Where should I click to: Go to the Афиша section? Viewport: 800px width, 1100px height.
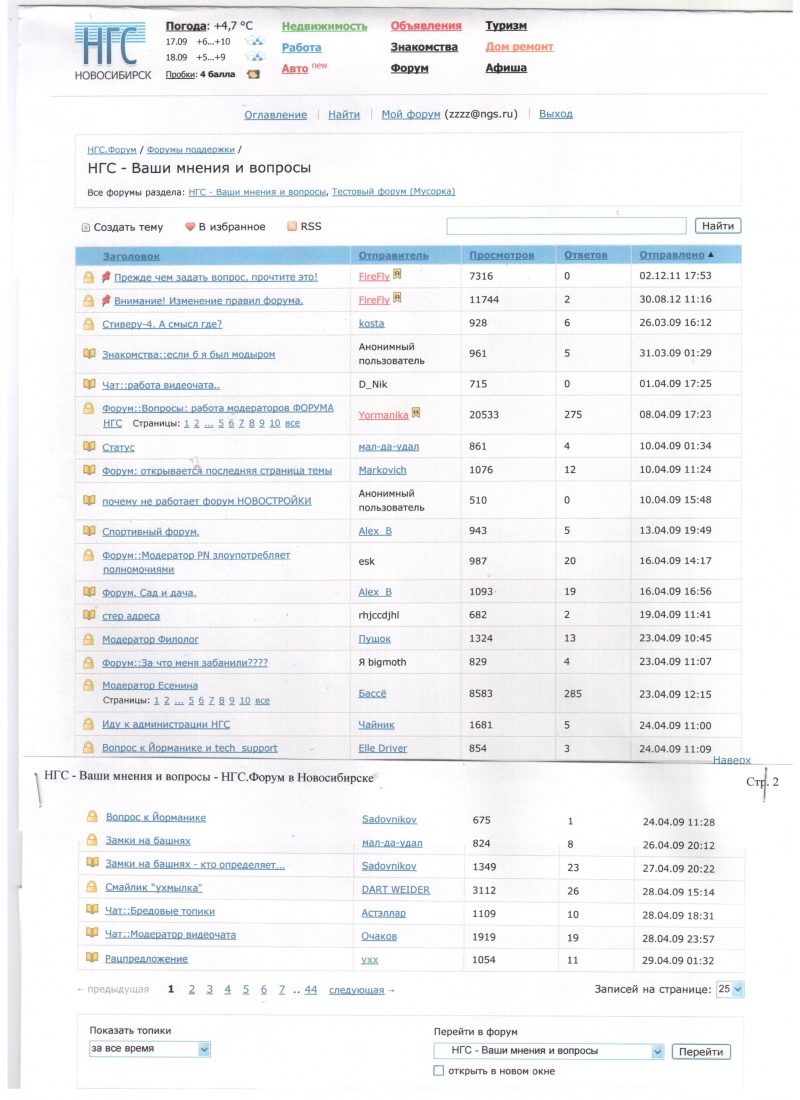(x=506, y=68)
